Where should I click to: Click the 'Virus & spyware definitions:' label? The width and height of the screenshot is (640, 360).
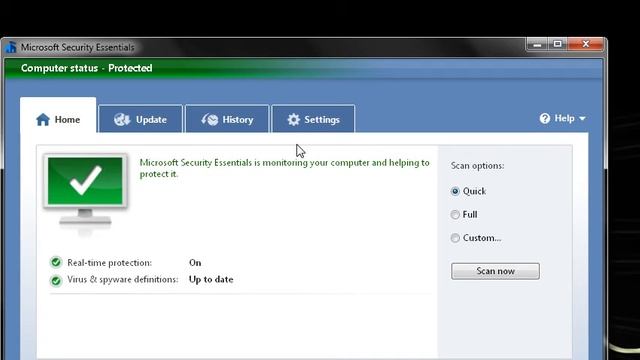coord(123,280)
